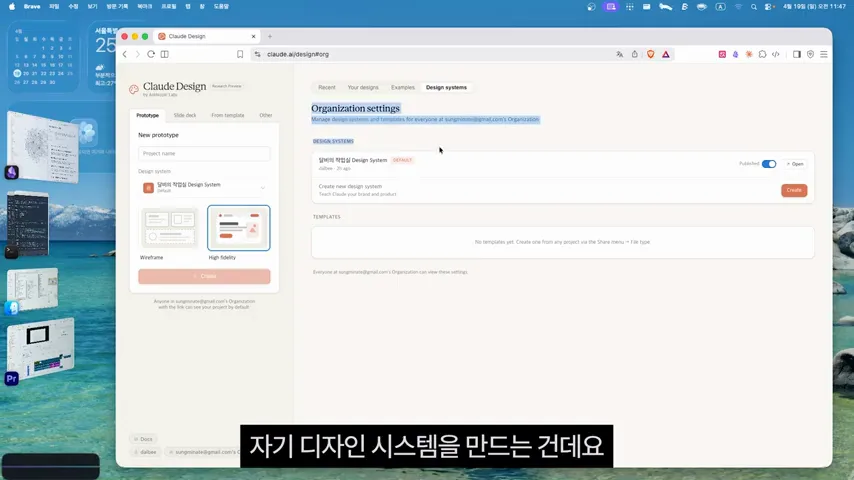Open the Recent tab
This screenshot has width=854, height=480.
[327, 87]
